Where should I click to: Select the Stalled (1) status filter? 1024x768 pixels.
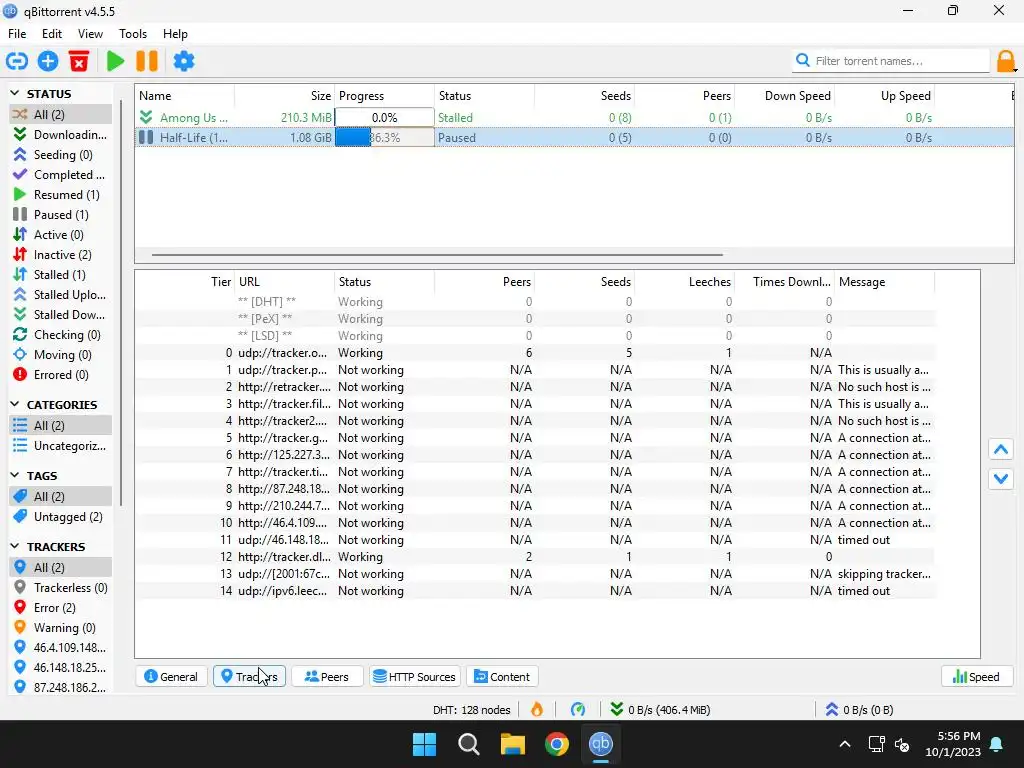61,275
